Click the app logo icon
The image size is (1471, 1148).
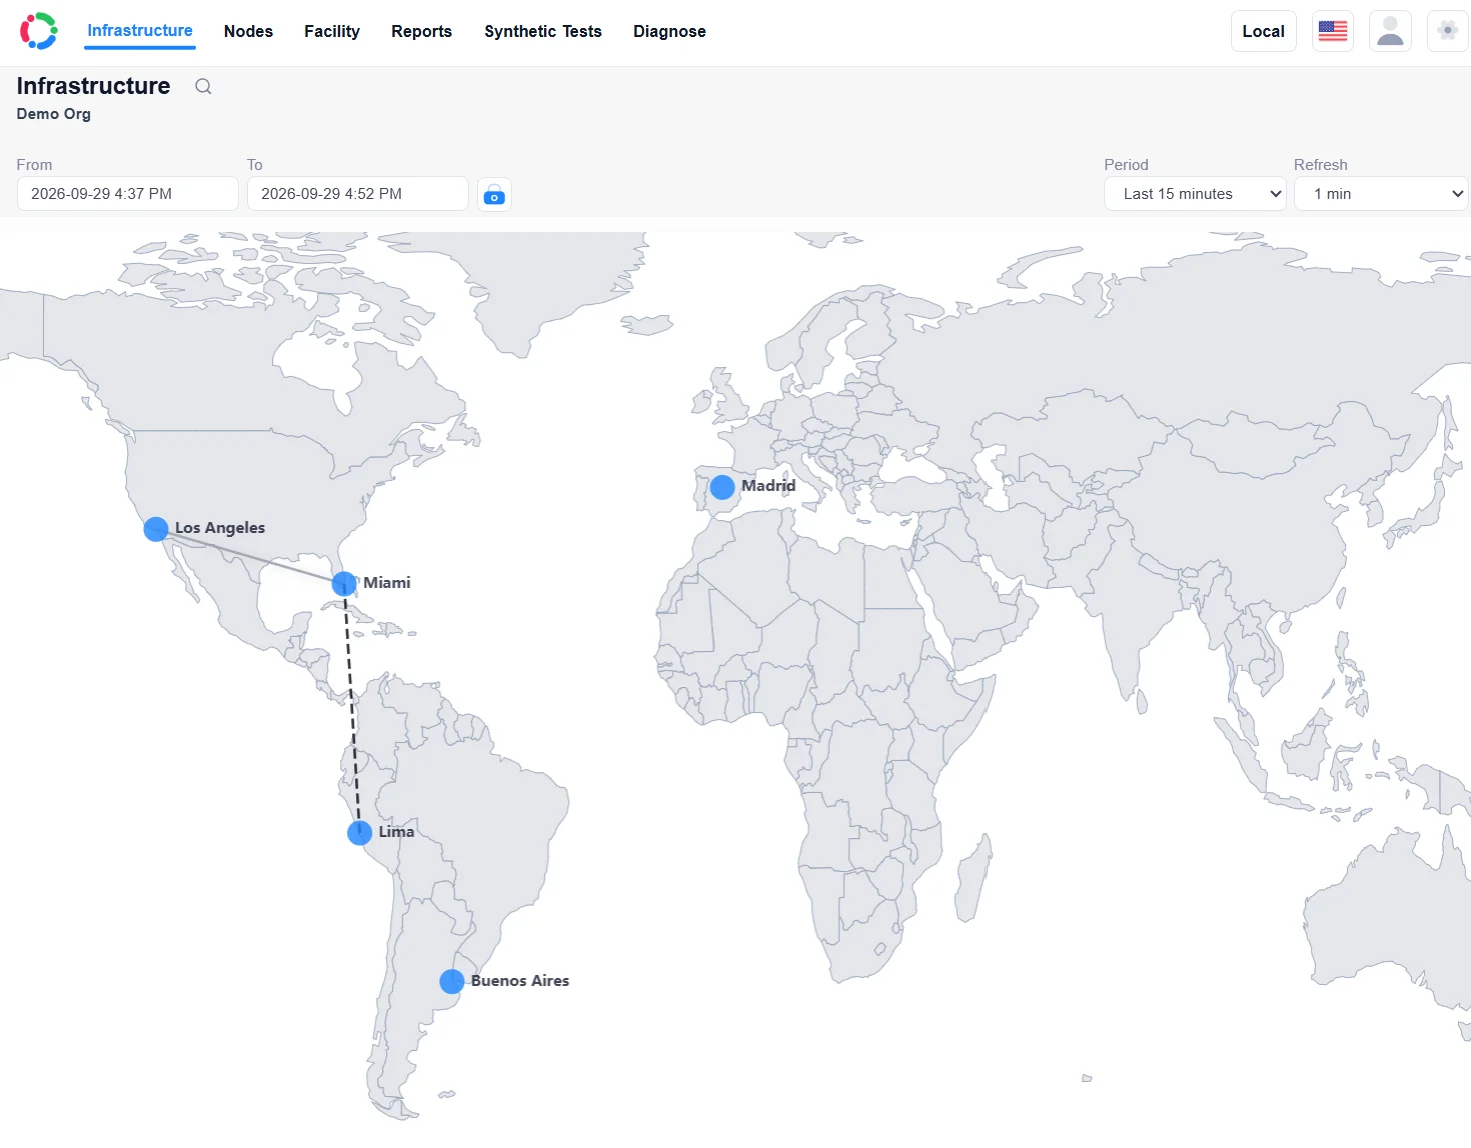39,31
